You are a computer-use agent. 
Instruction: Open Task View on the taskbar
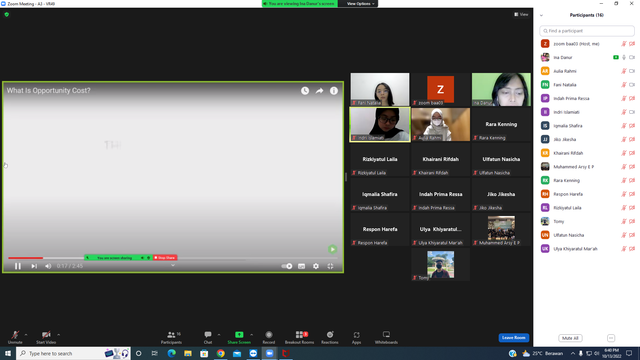155,353
